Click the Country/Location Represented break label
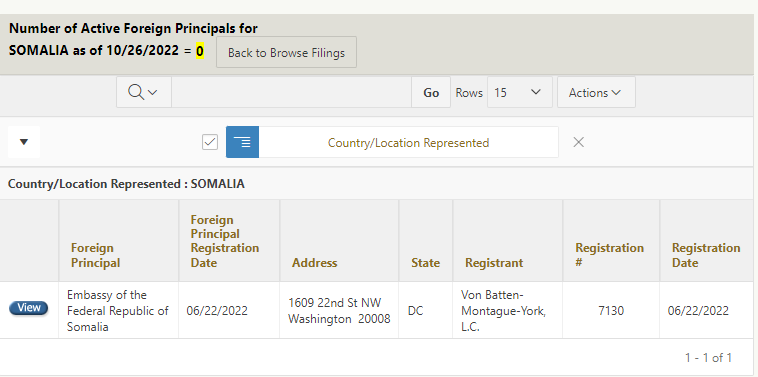The width and height of the screenshot is (758, 377). pyautogui.click(x=408, y=143)
